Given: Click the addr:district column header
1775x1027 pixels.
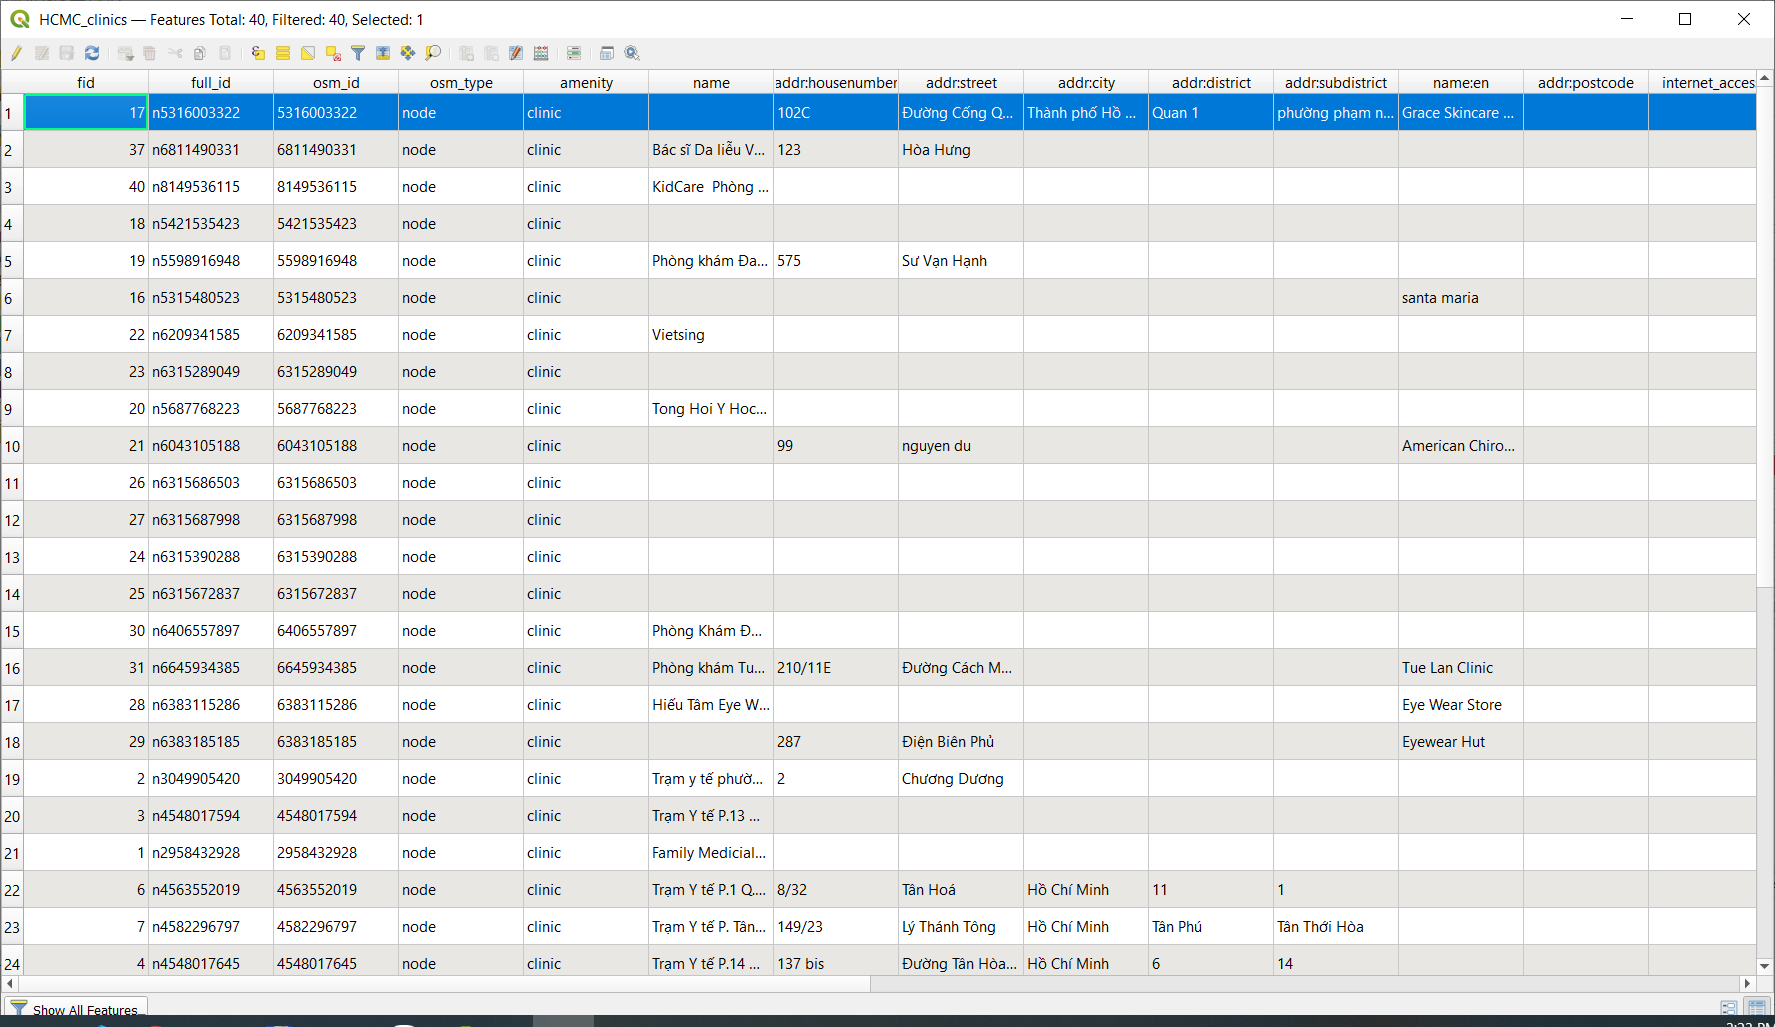Looking at the screenshot, I should (x=1211, y=82).
